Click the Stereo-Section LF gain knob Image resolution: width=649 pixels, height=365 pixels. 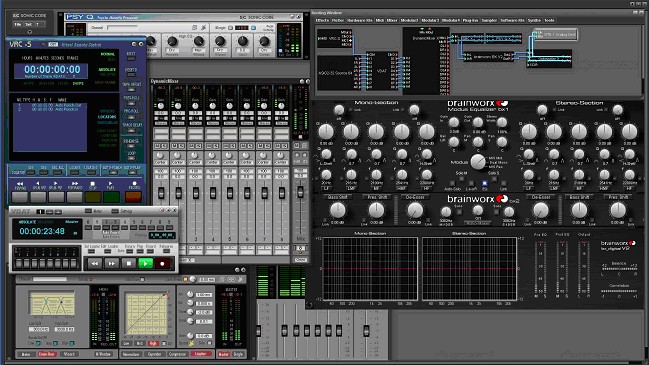click(529, 132)
